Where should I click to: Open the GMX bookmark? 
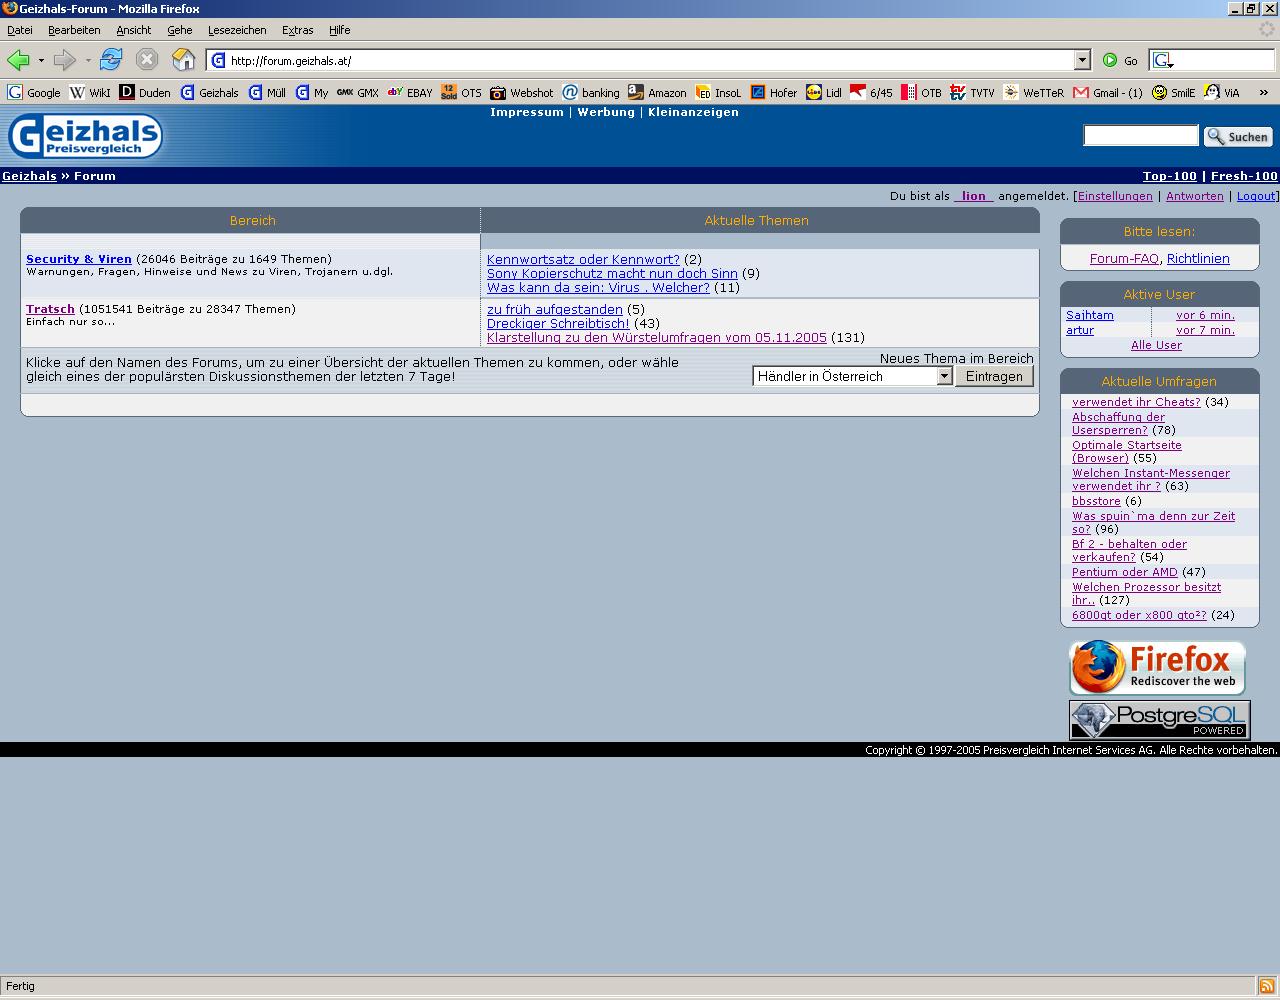pos(357,93)
